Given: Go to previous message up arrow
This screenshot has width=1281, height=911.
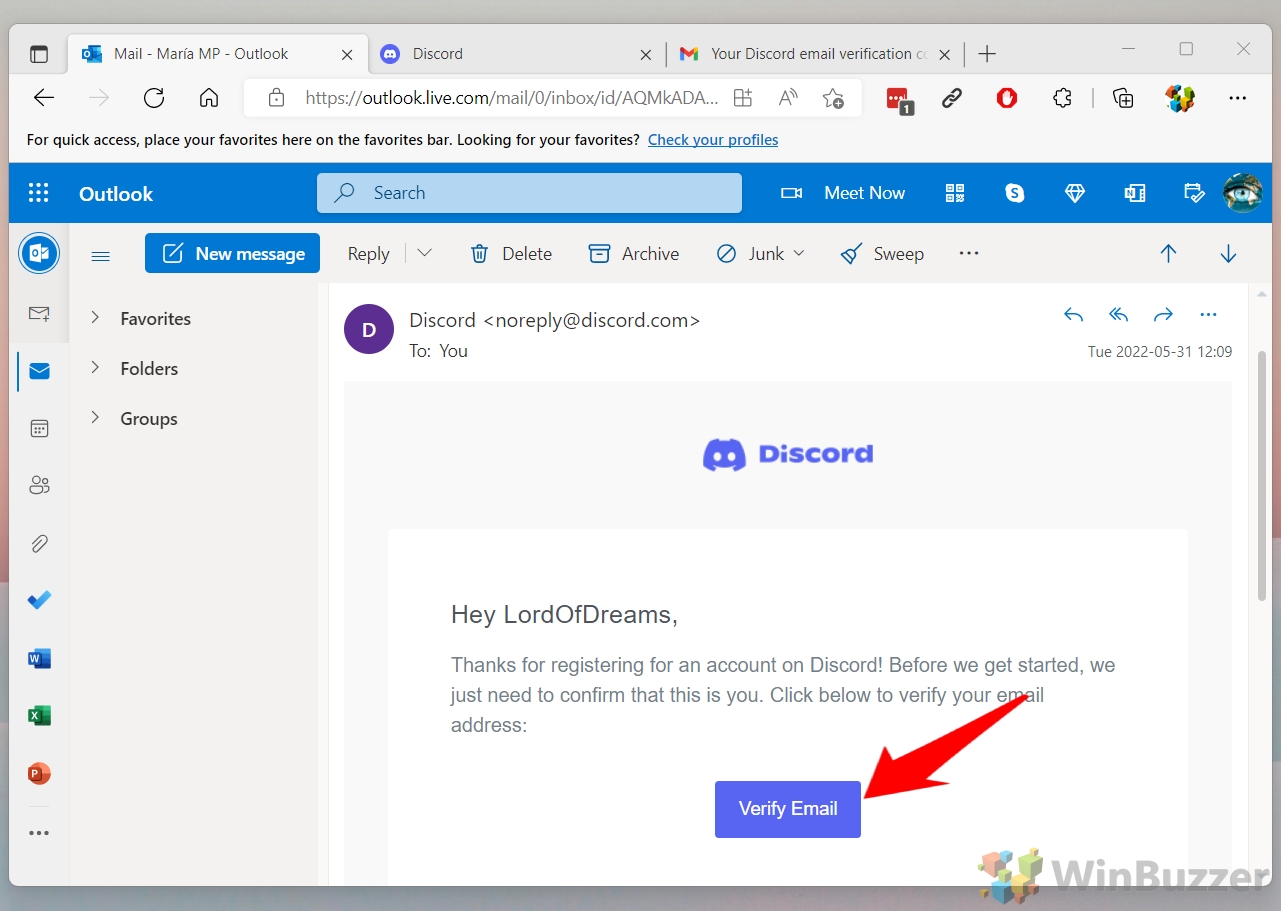Looking at the screenshot, I should tap(1168, 254).
